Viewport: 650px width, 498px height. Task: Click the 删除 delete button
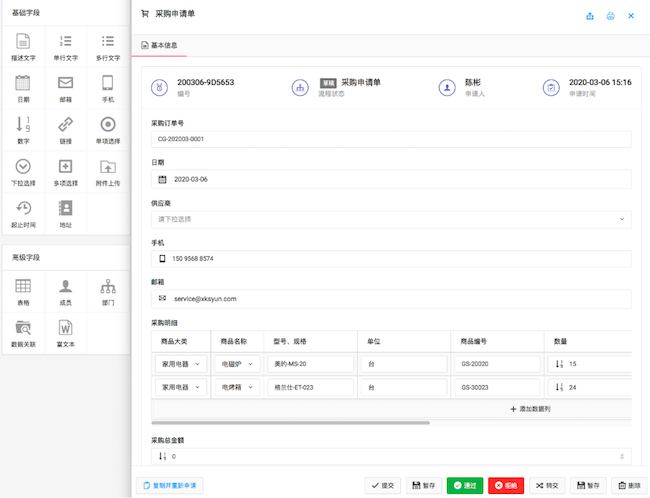coord(630,486)
